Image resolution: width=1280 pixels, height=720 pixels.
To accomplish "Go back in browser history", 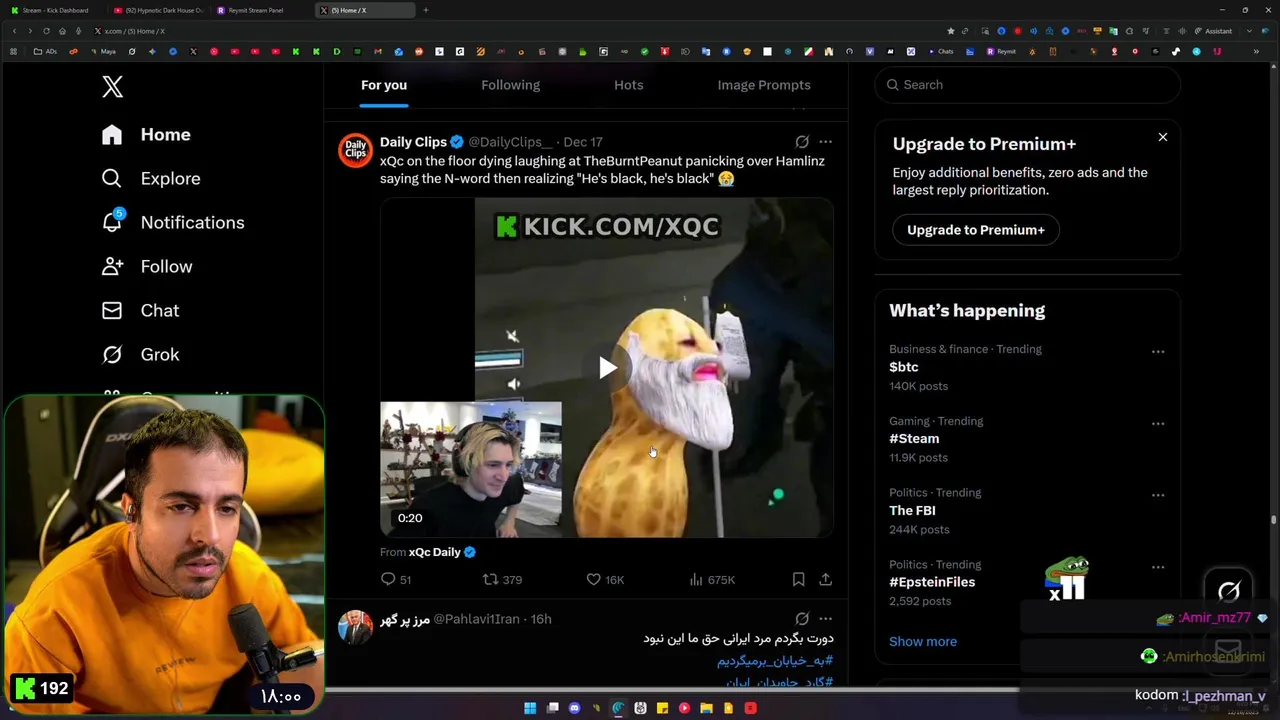I will coord(14,31).
